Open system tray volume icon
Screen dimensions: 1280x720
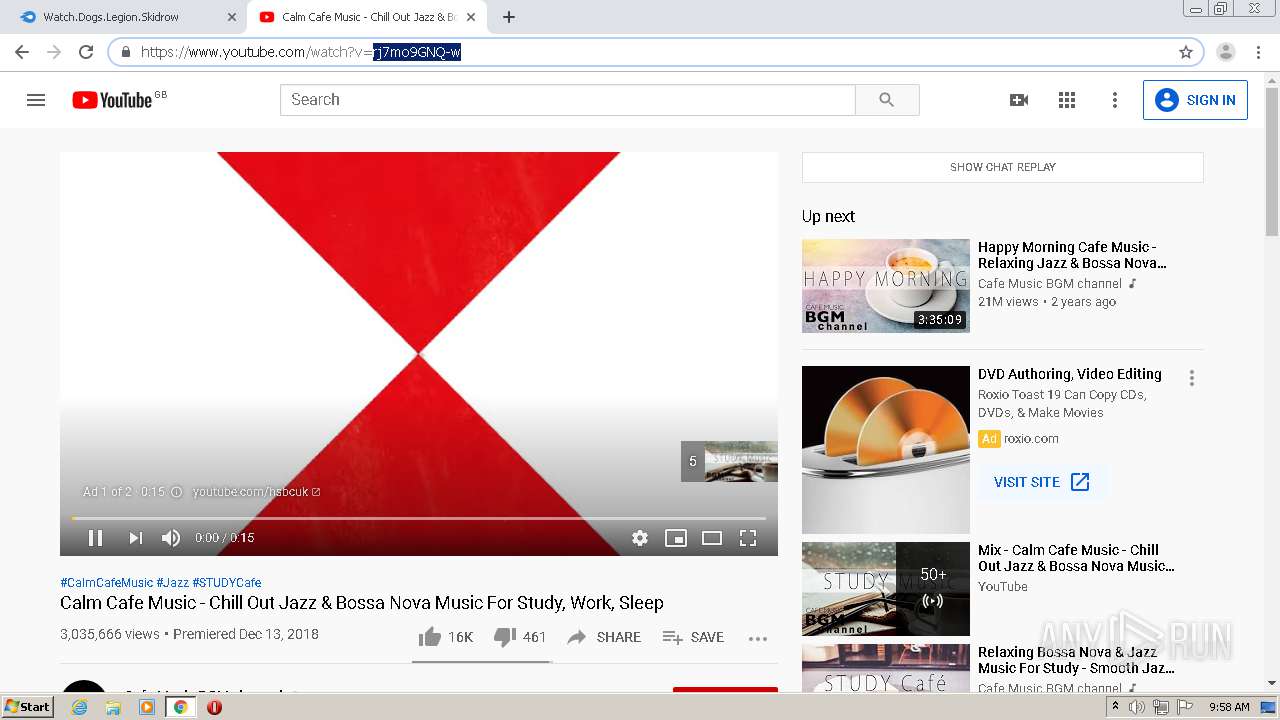point(1136,707)
